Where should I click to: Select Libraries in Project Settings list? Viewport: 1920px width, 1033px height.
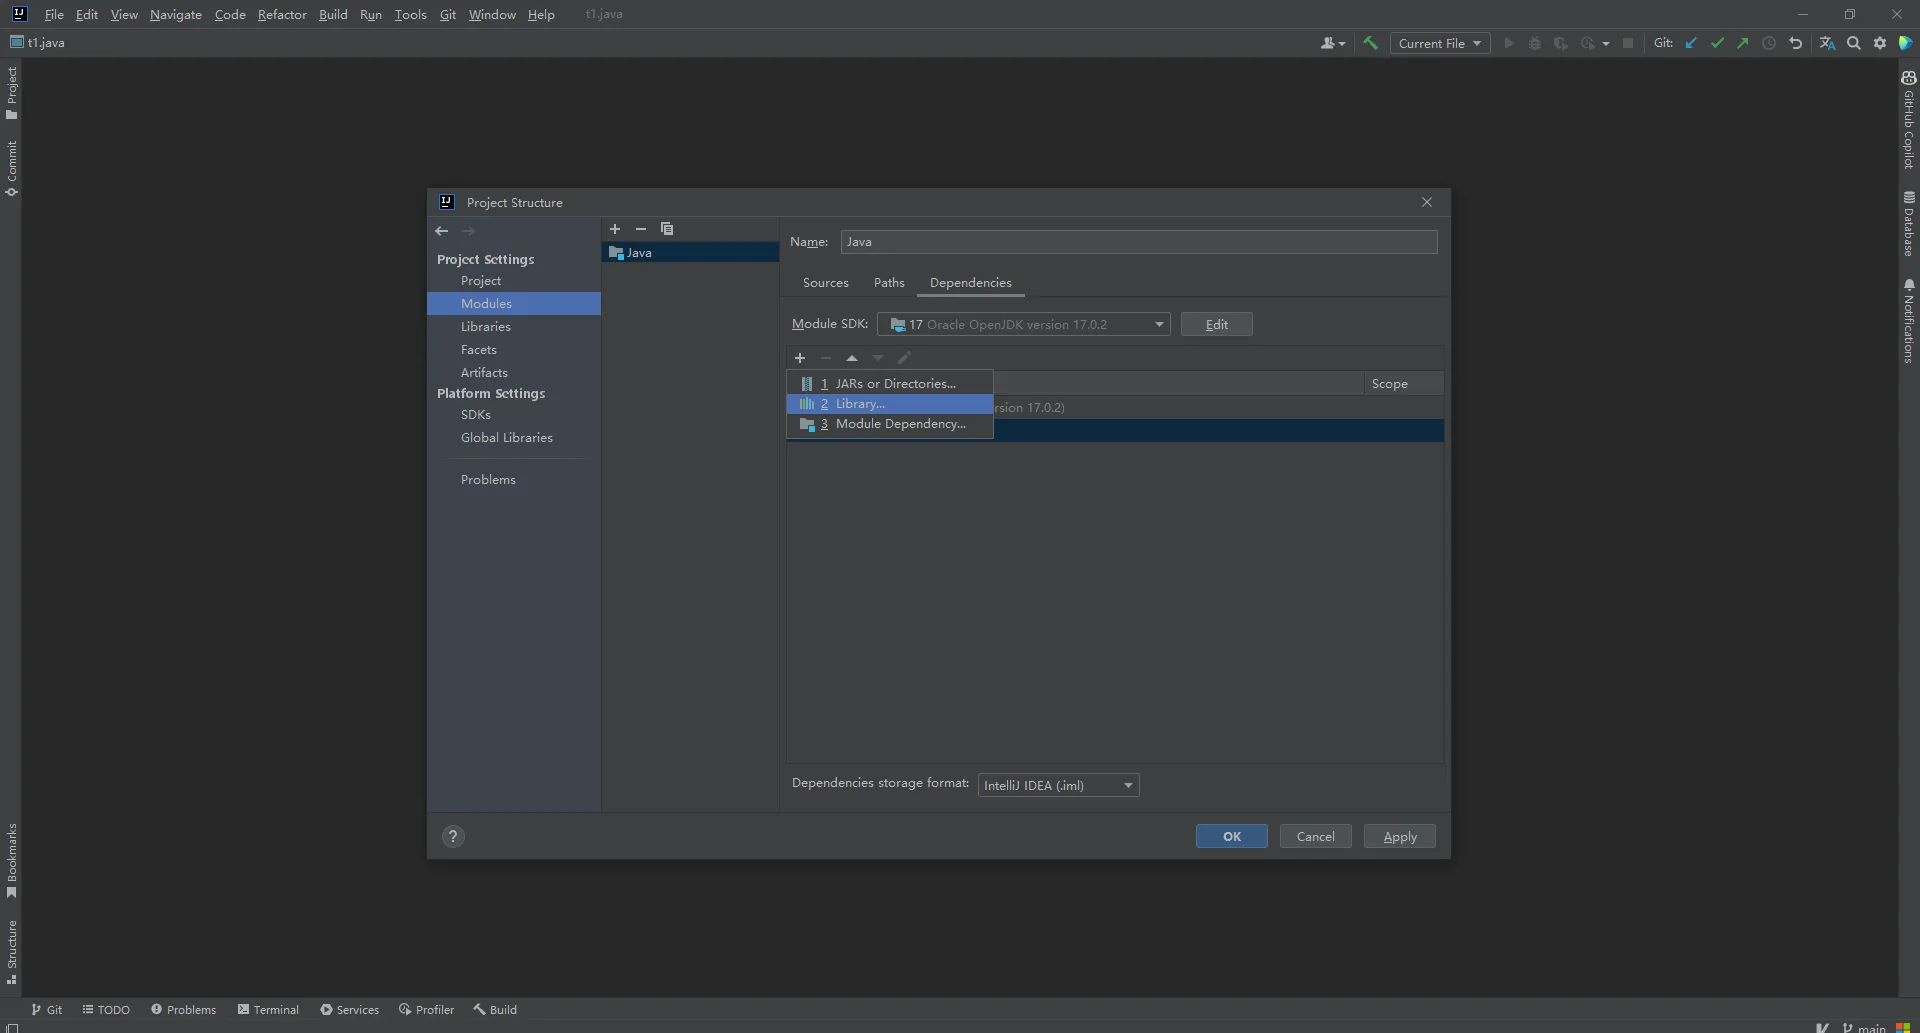click(x=486, y=327)
